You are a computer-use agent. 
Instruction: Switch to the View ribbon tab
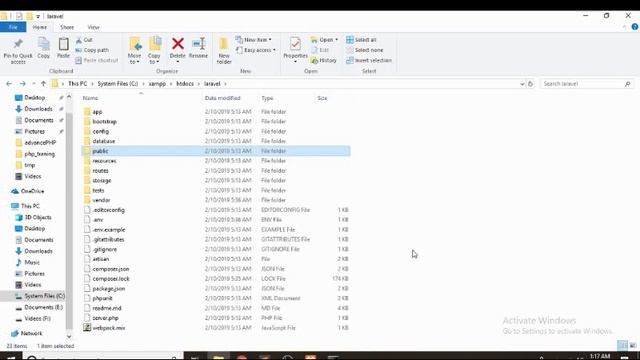click(93, 27)
